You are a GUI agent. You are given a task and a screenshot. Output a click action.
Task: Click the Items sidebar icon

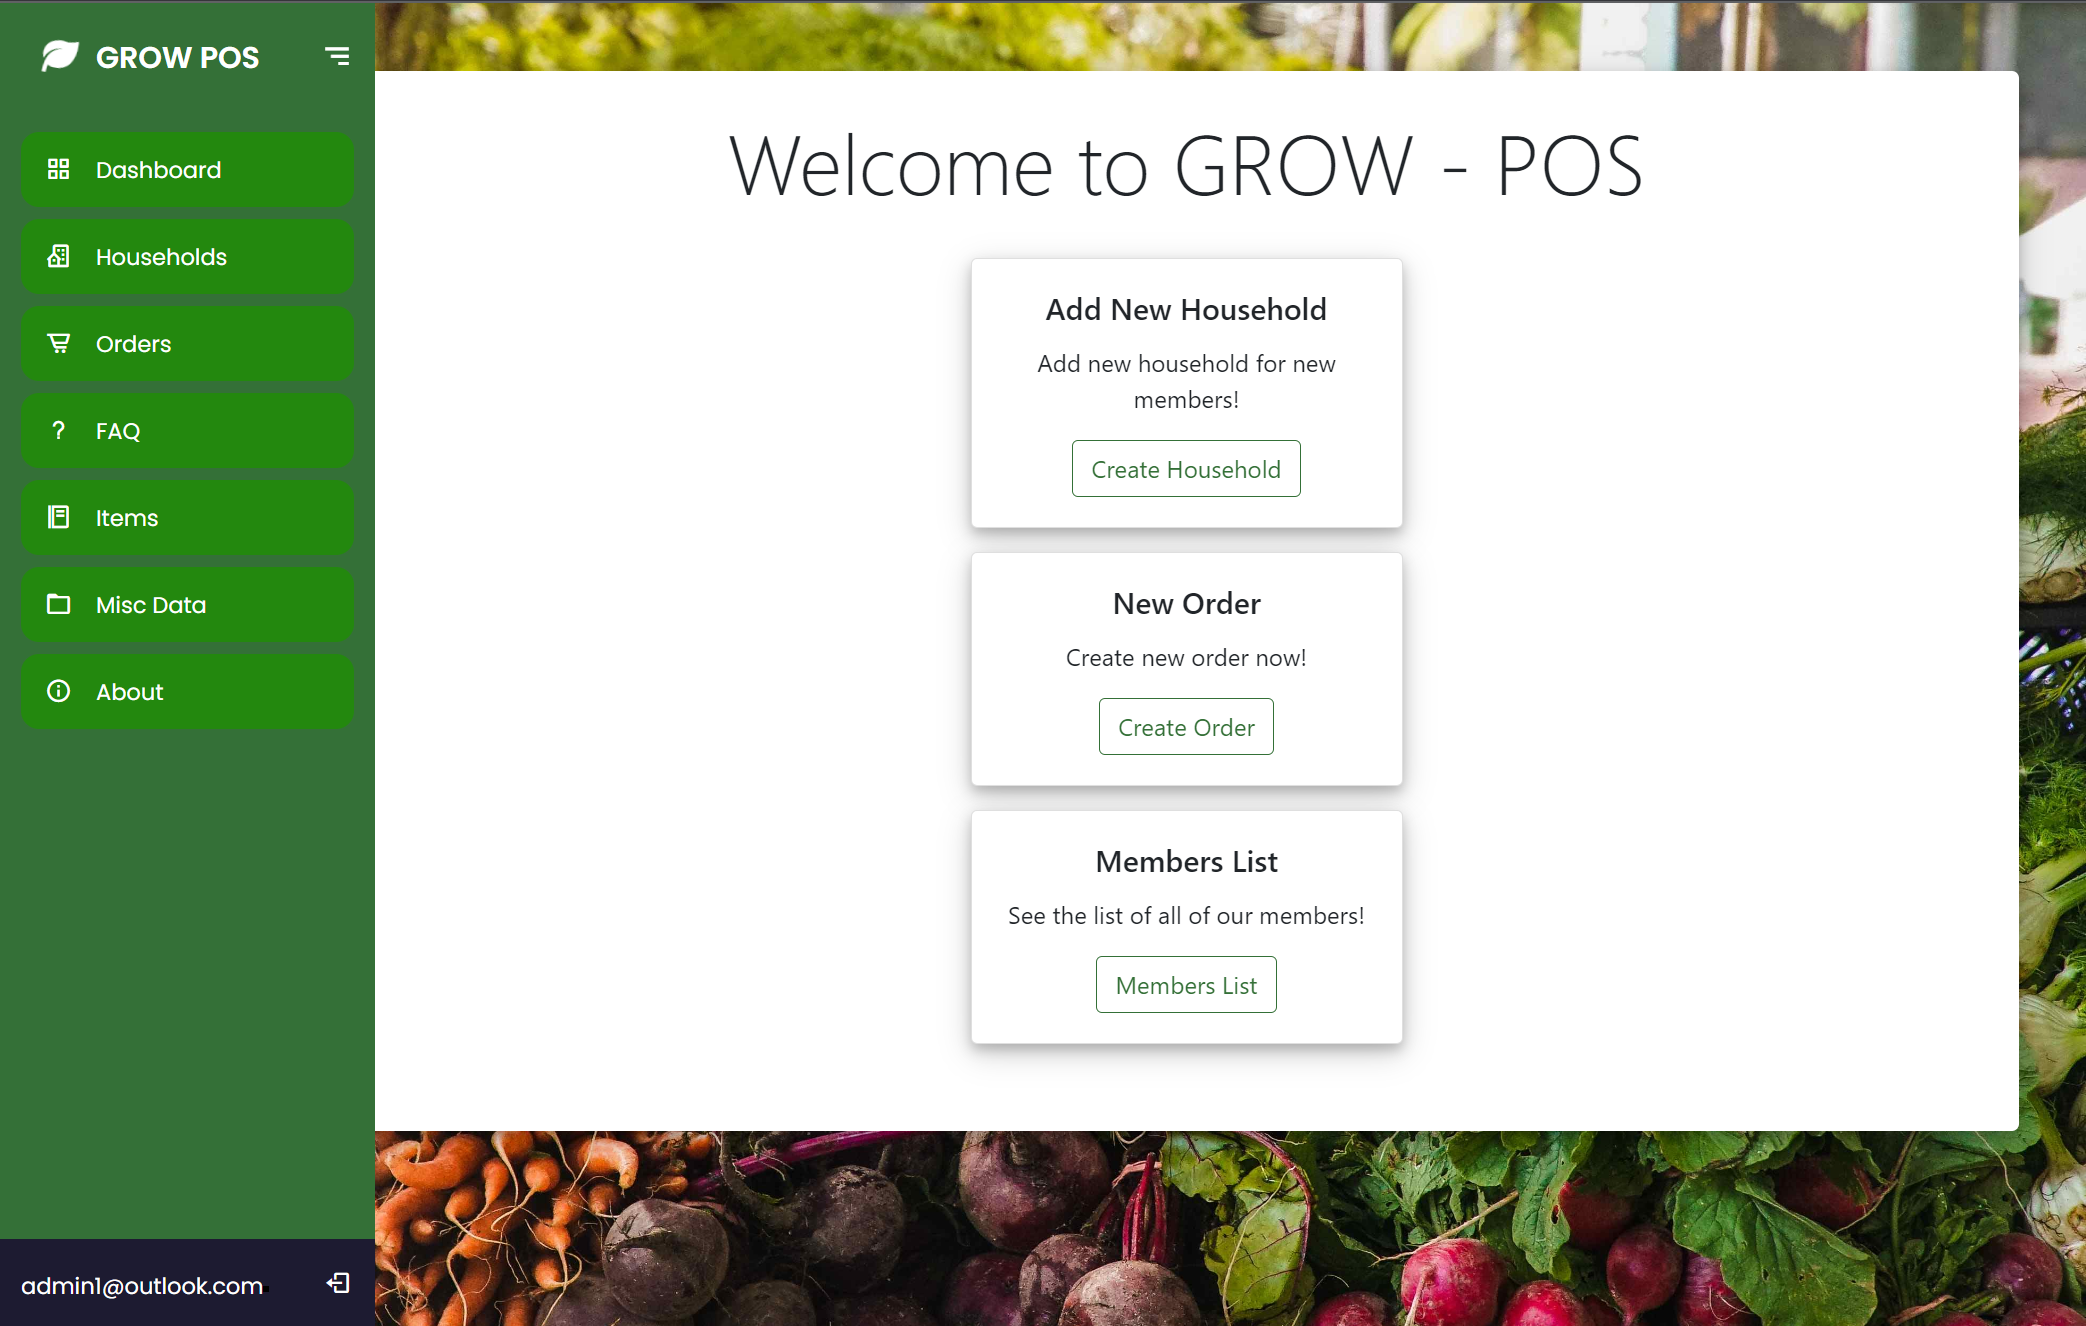[56, 517]
